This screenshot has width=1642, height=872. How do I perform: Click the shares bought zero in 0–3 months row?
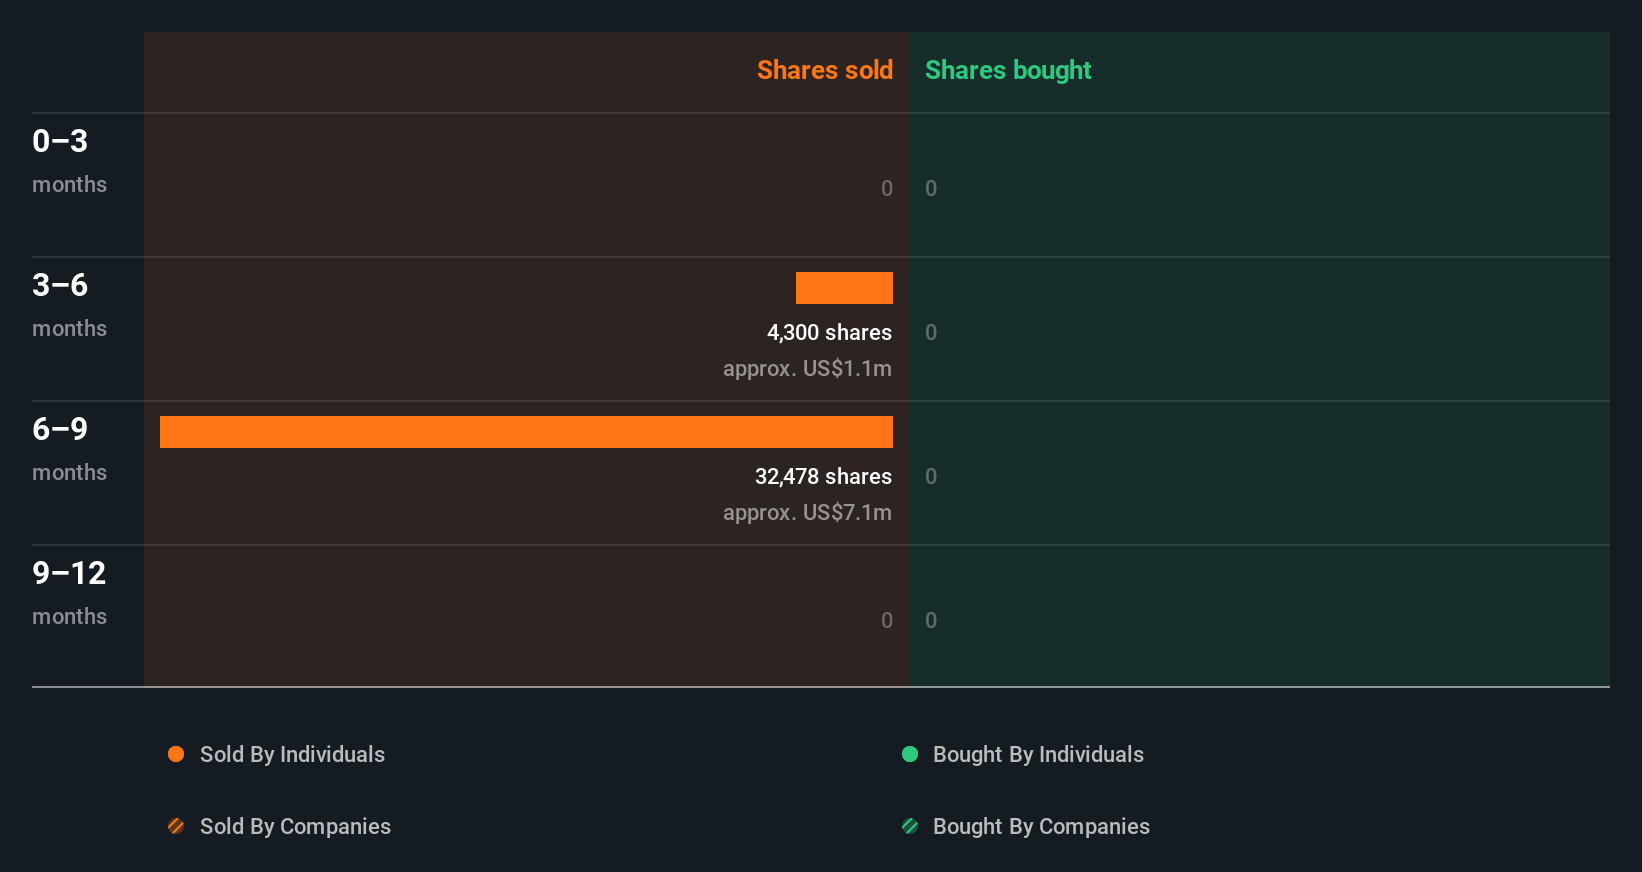click(x=931, y=188)
